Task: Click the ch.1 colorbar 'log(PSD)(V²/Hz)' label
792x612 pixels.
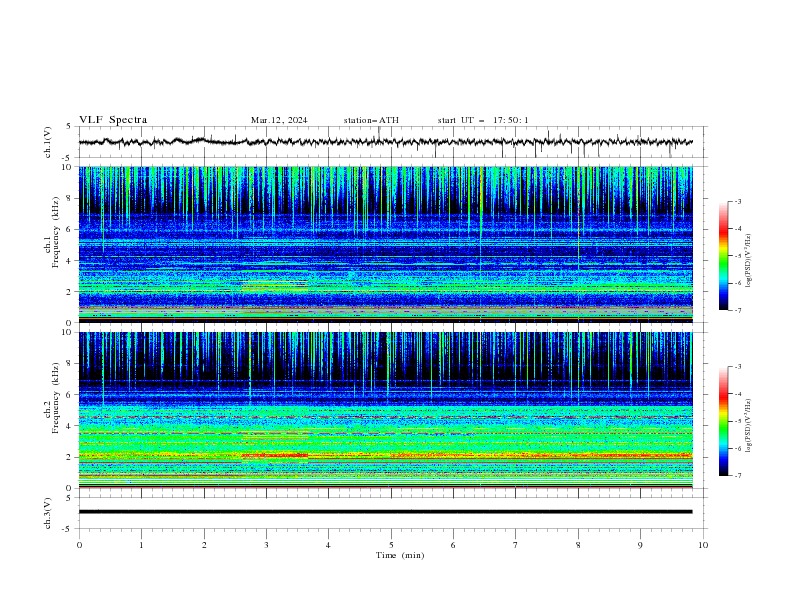Action: [x=748, y=261]
